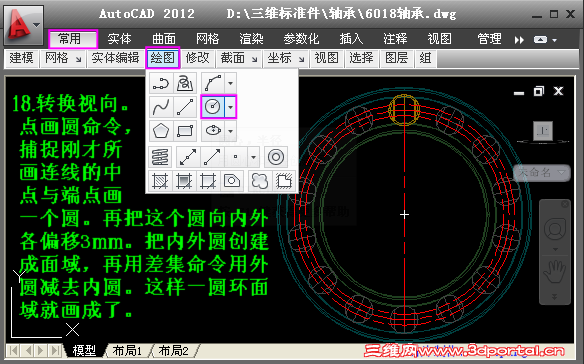
Task: Open the 图层 panel
Action: coord(397,58)
